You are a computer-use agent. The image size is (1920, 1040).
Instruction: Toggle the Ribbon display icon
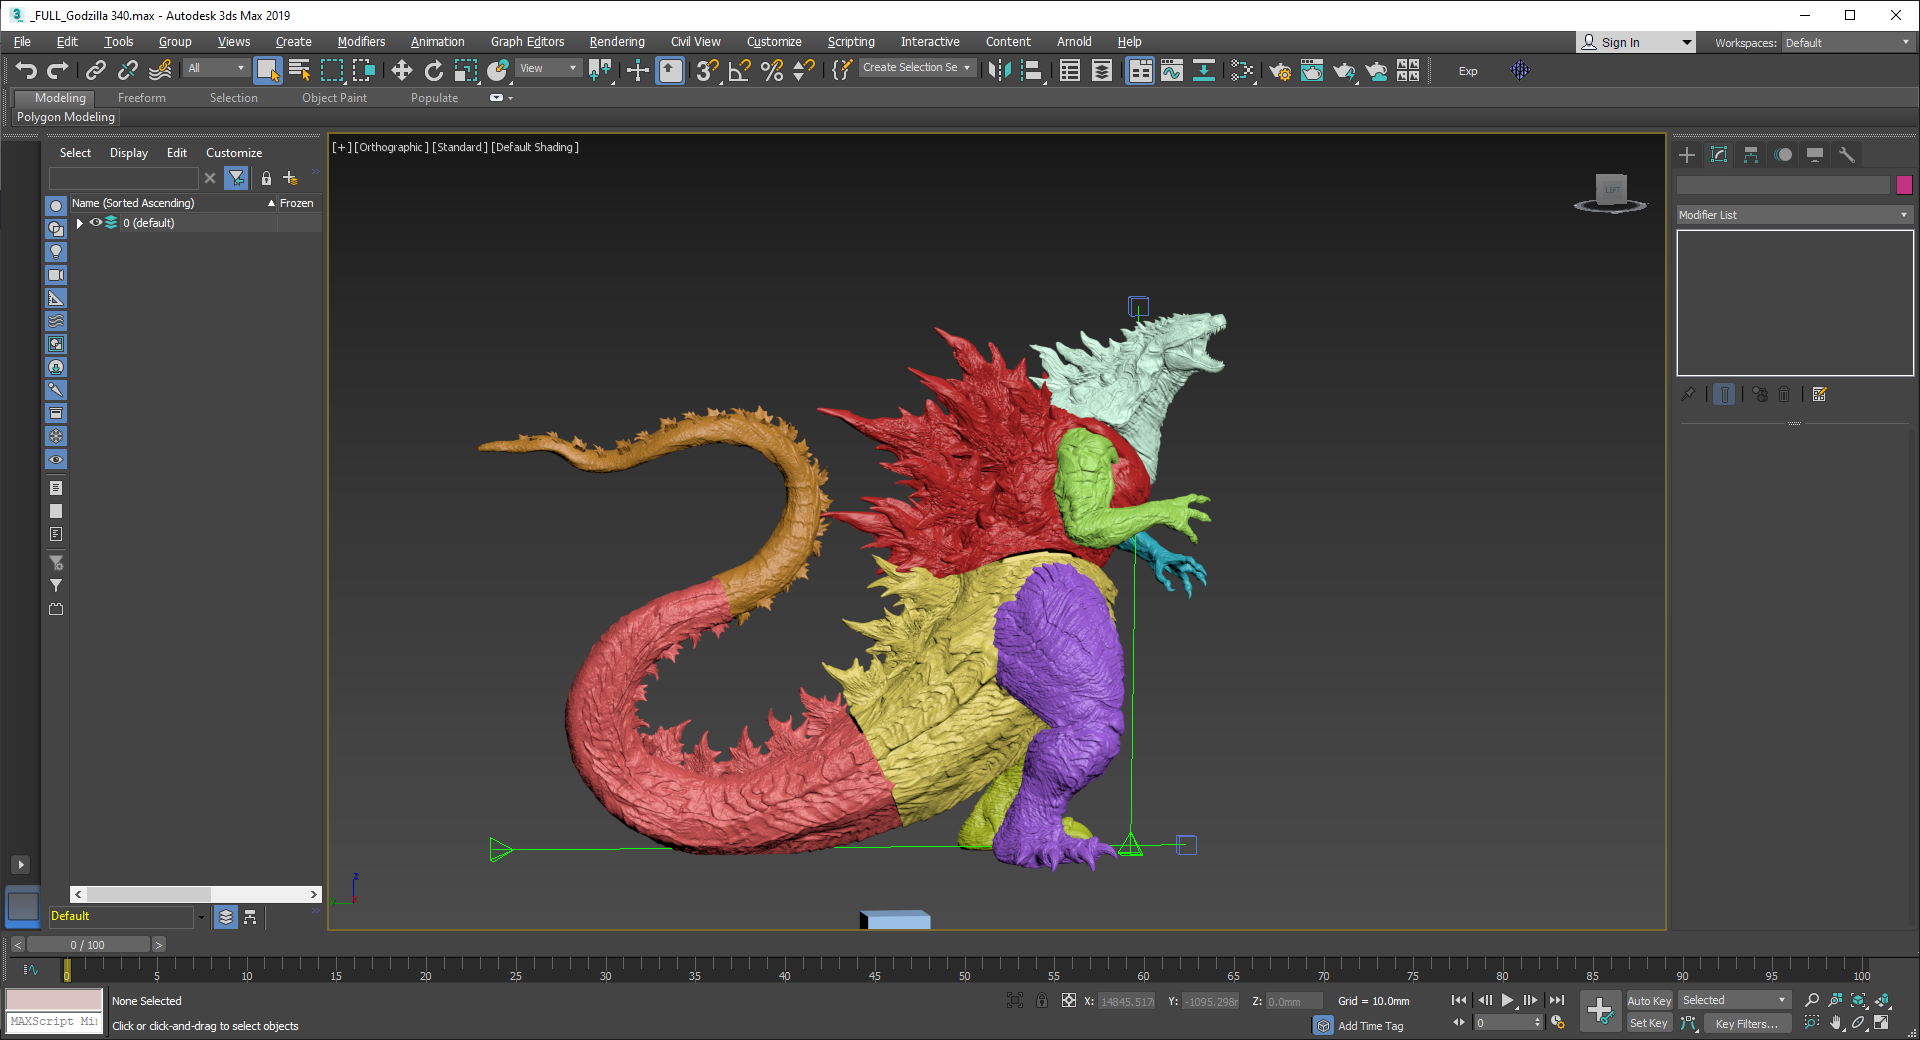1140,70
